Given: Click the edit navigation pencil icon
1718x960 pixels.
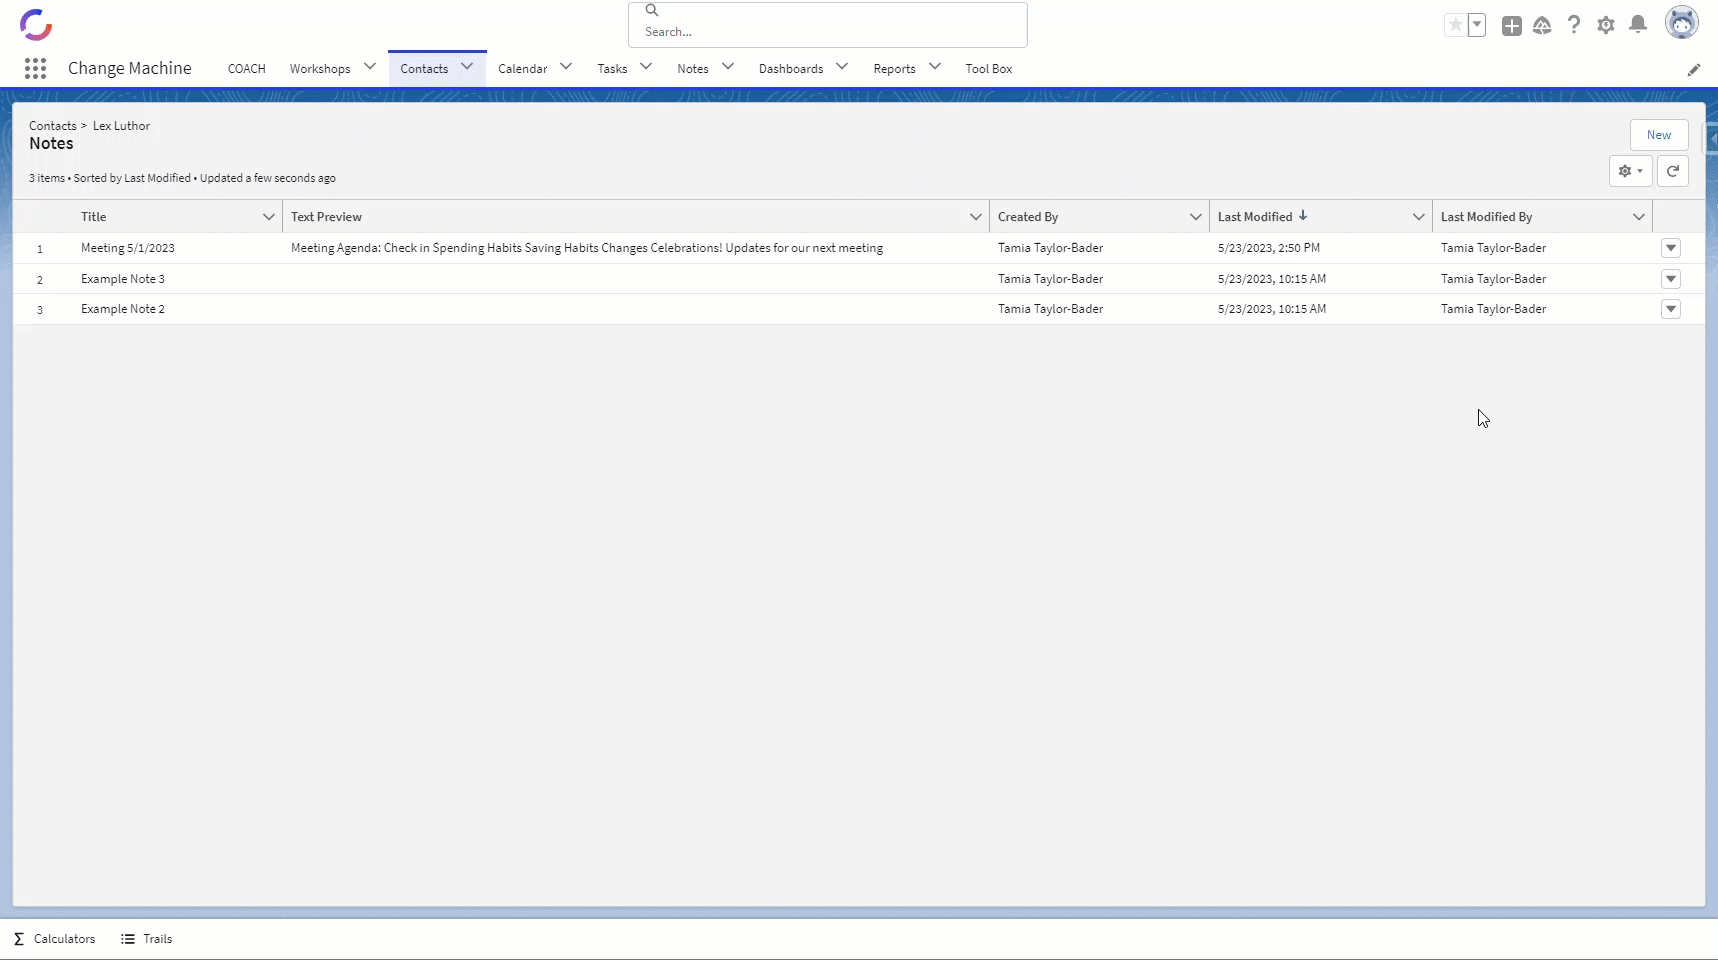Looking at the screenshot, I should 1694,69.
